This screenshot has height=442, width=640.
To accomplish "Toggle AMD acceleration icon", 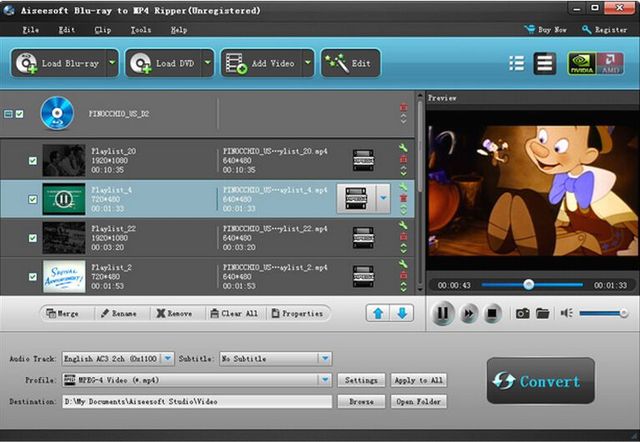I will click(610, 64).
